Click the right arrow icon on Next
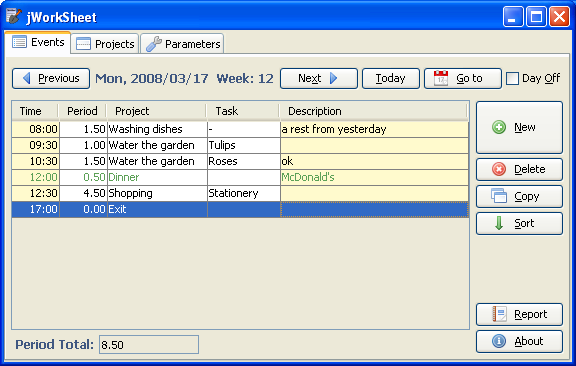576x366 pixels. (334, 78)
